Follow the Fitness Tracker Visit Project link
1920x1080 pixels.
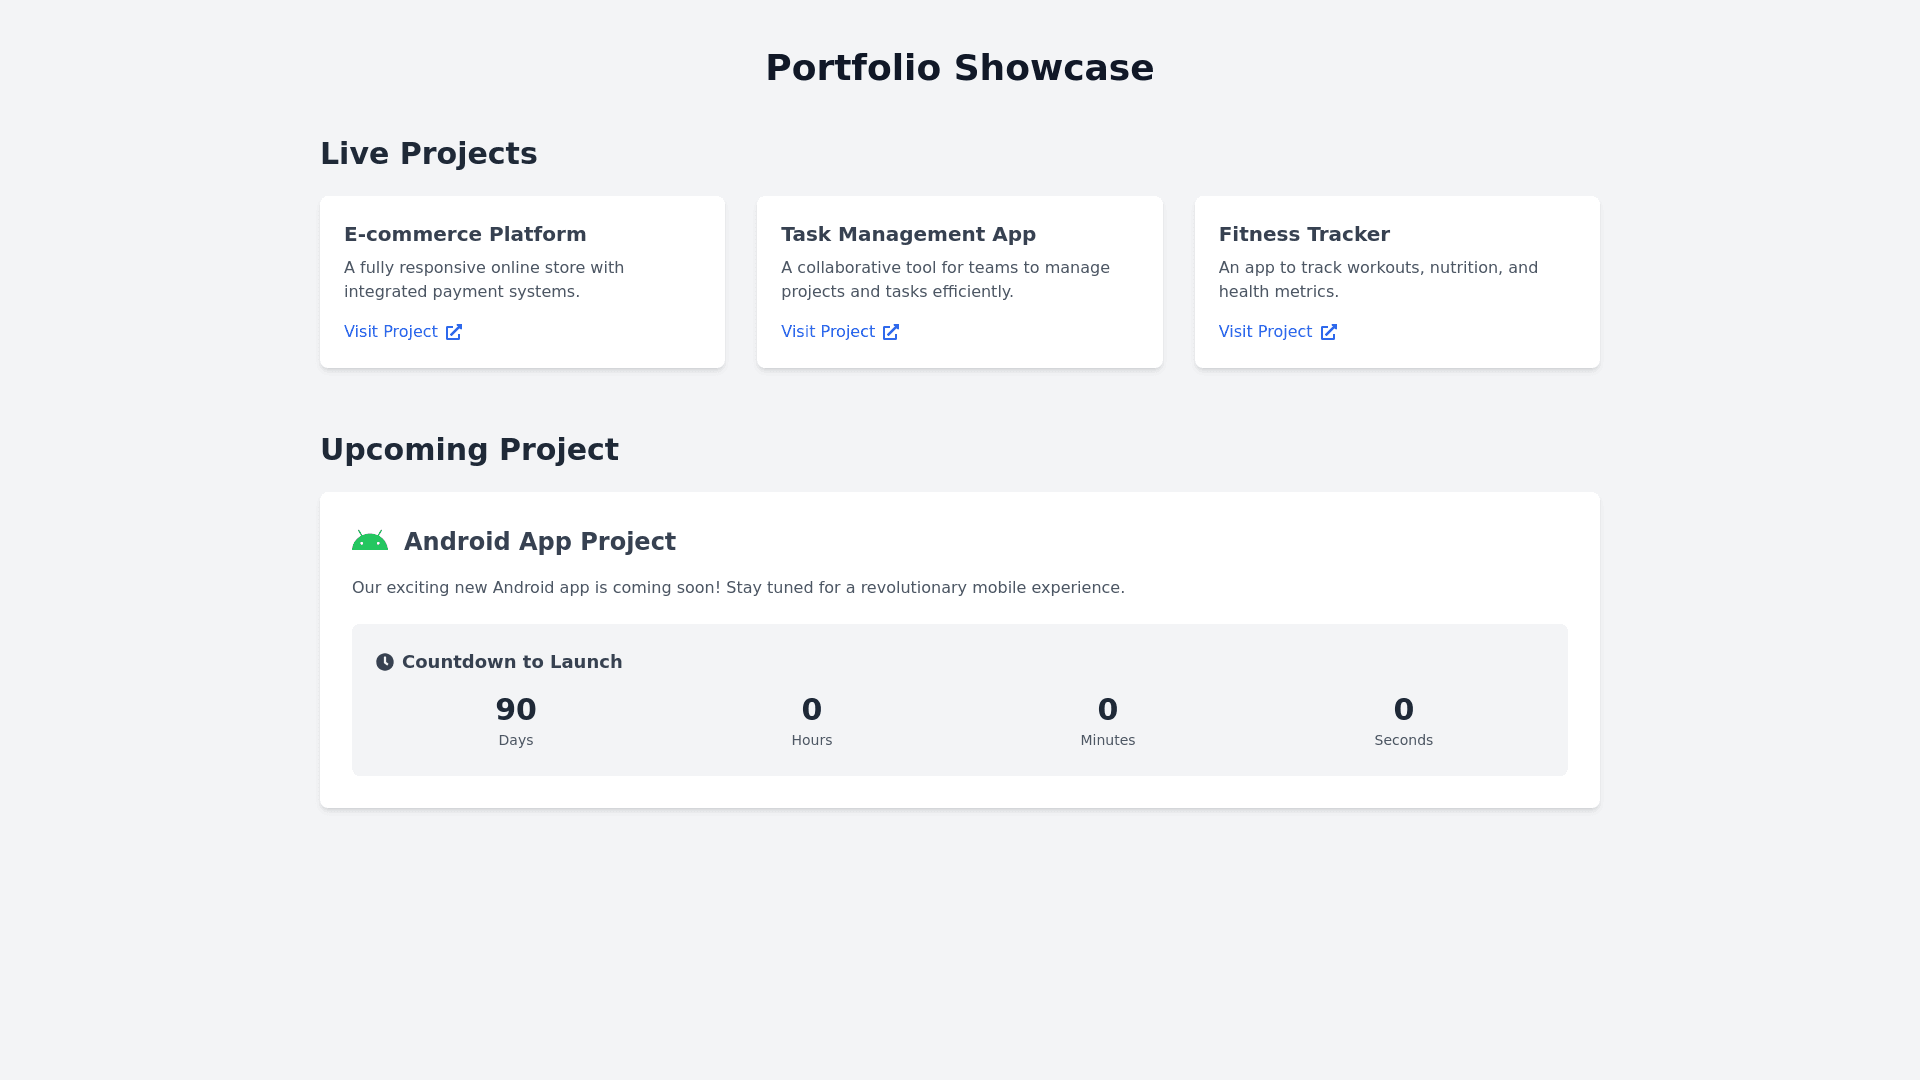click(x=1265, y=332)
